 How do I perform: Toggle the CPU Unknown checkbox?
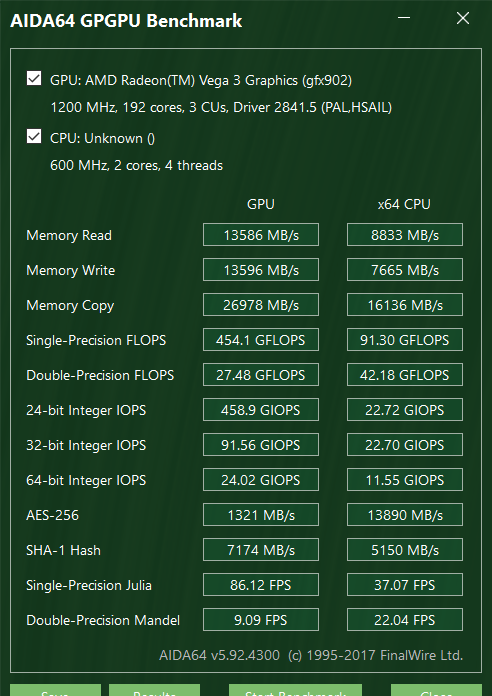[x=34, y=137]
